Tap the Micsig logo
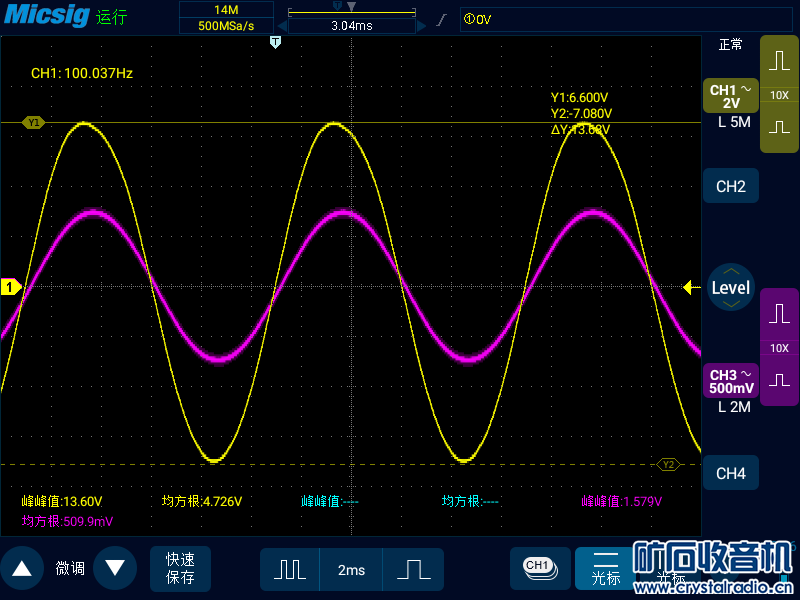This screenshot has width=800, height=600. pos(47,15)
